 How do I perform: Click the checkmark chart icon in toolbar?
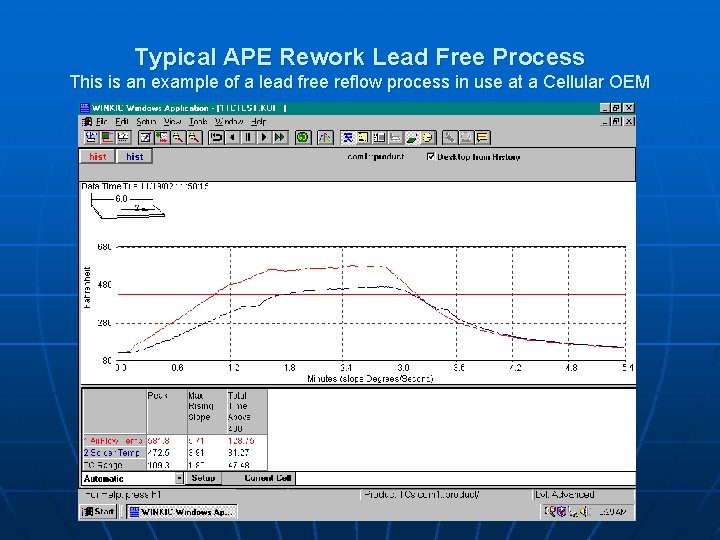[x=123, y=137]
